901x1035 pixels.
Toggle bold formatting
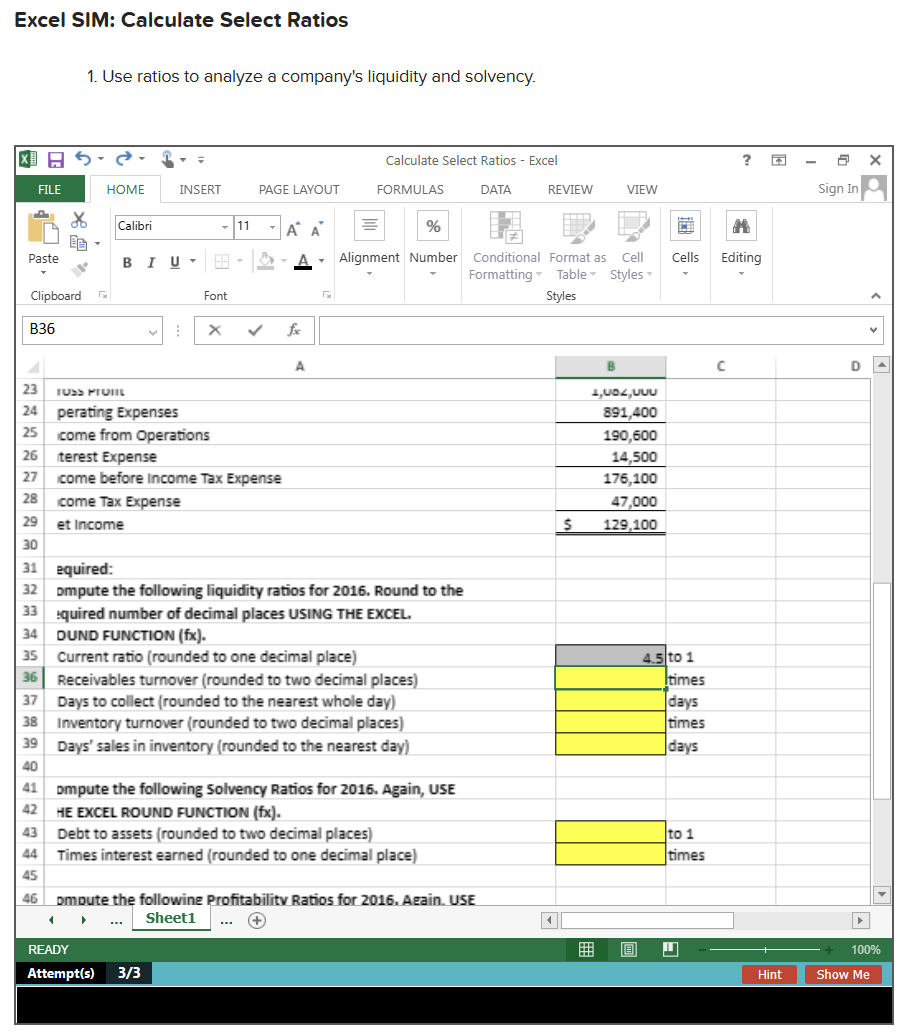[x=126, y=261]
